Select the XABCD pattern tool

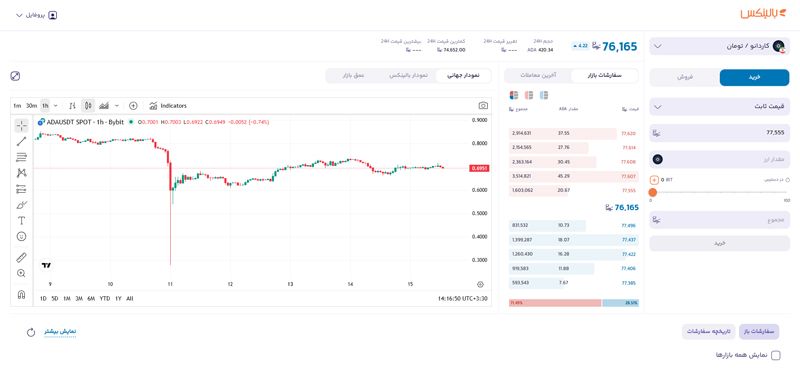21,173
